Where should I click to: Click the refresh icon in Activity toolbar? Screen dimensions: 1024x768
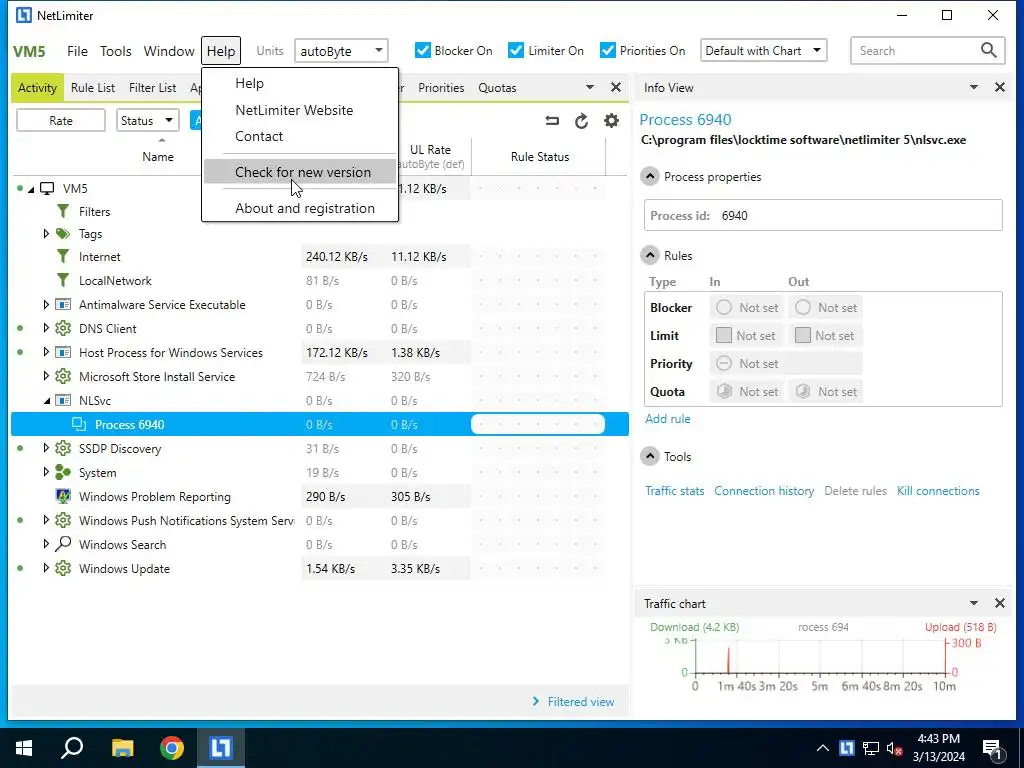(x=581, y=121)
